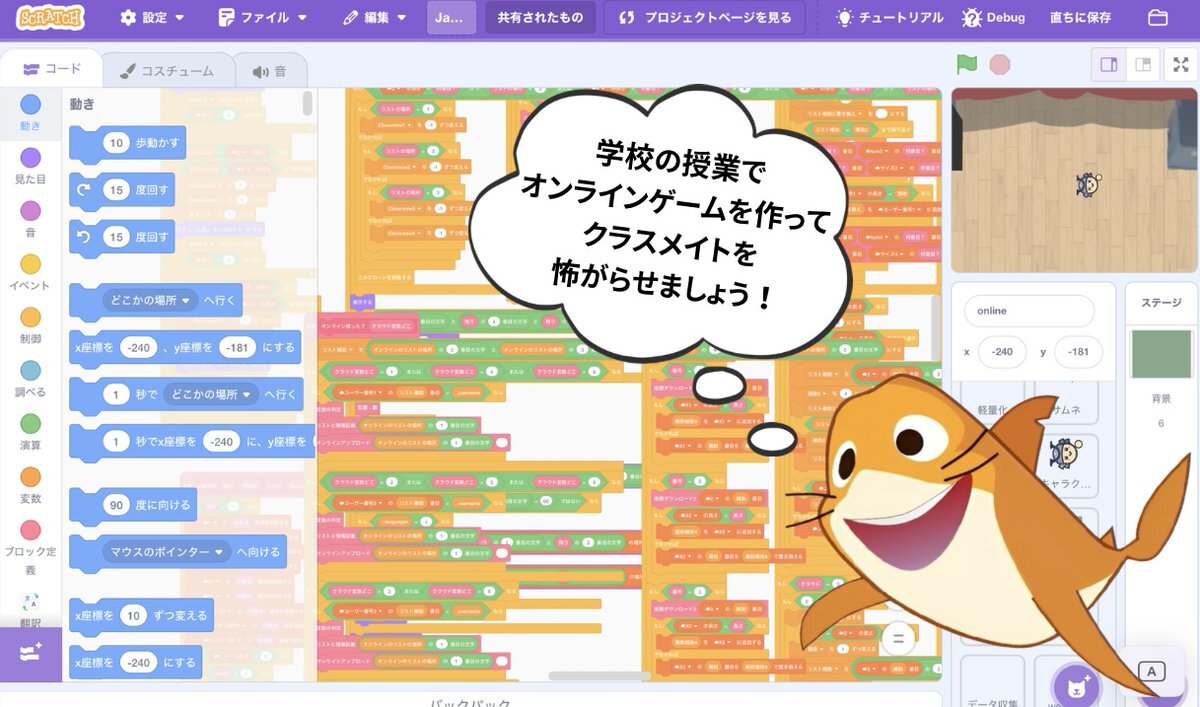The height and width of the screenshot is (707, 1200).
Task: Click x座標を 10 ずつ変える block
Action: tap(141, 616)
